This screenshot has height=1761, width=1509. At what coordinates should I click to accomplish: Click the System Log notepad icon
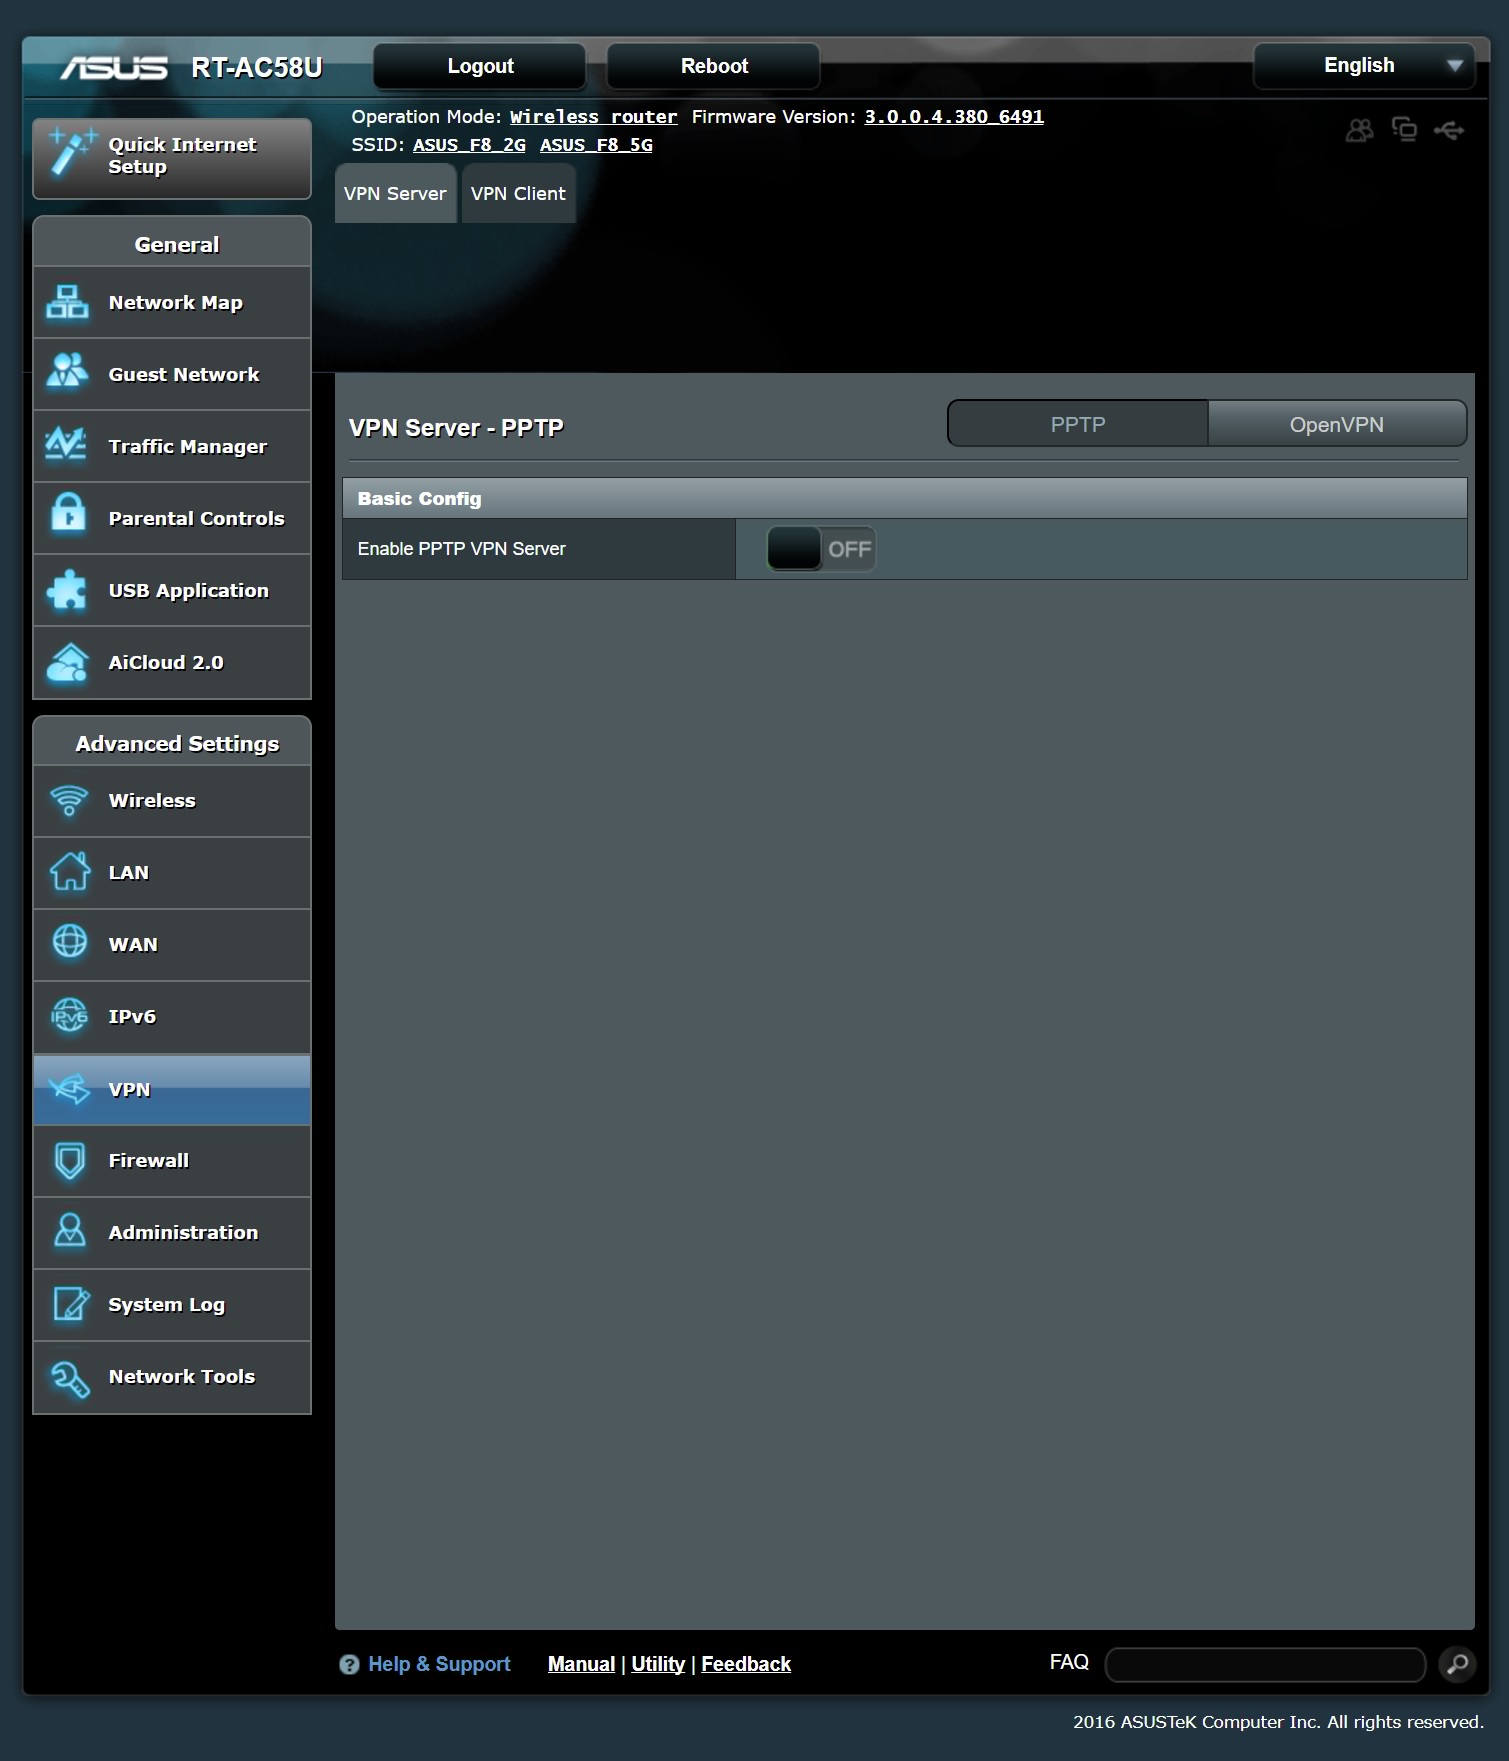(70, 1304)
